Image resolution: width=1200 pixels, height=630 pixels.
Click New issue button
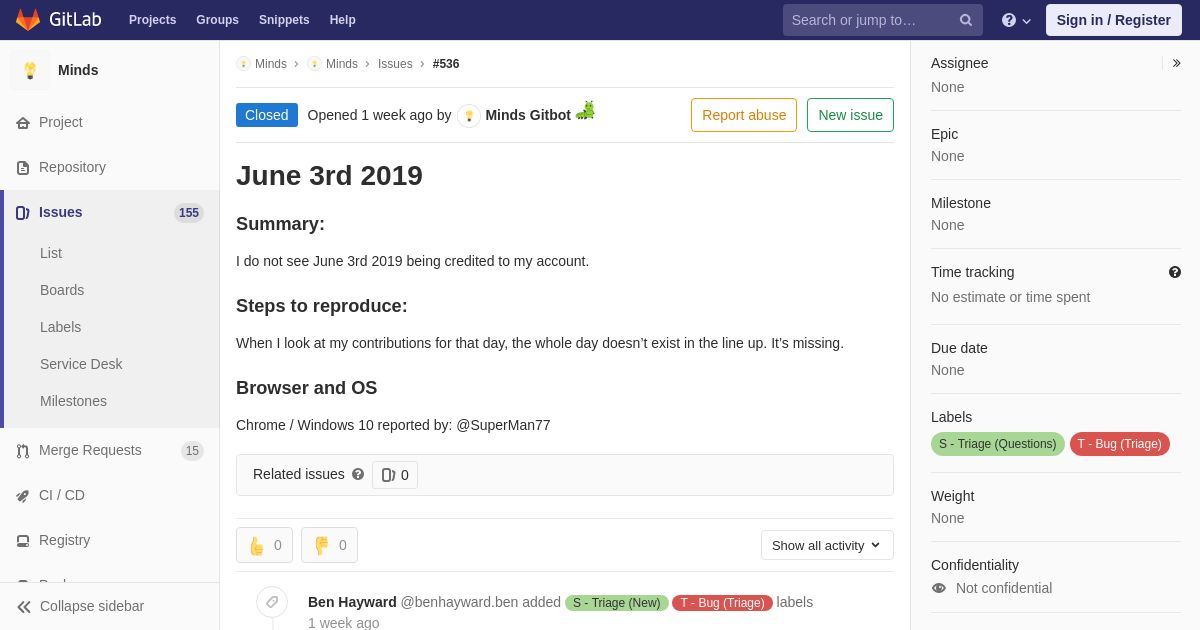850,115
